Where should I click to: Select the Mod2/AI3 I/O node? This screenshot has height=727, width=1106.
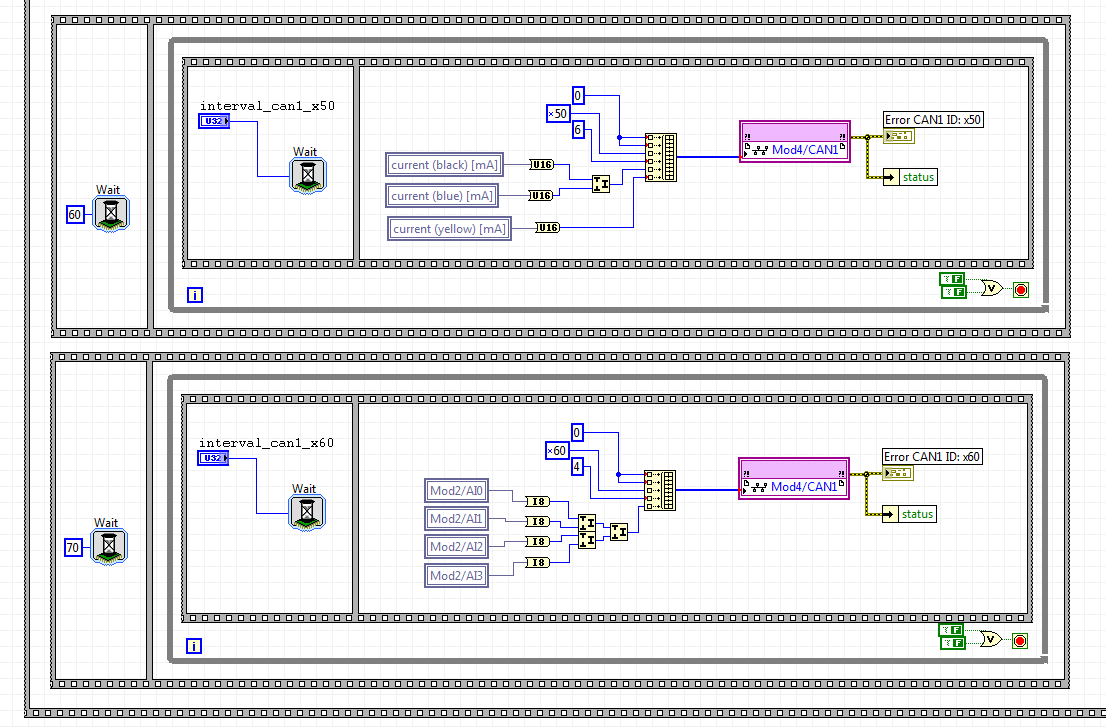coord(456,575)
